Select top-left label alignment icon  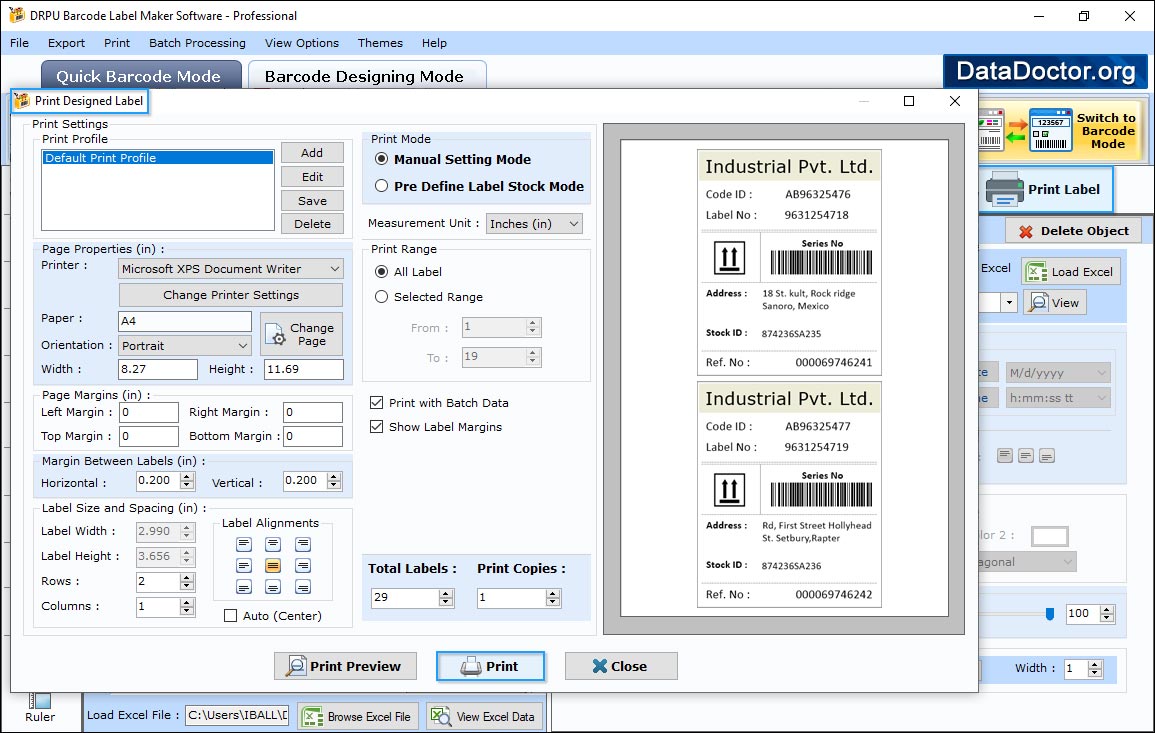[243, 545]
